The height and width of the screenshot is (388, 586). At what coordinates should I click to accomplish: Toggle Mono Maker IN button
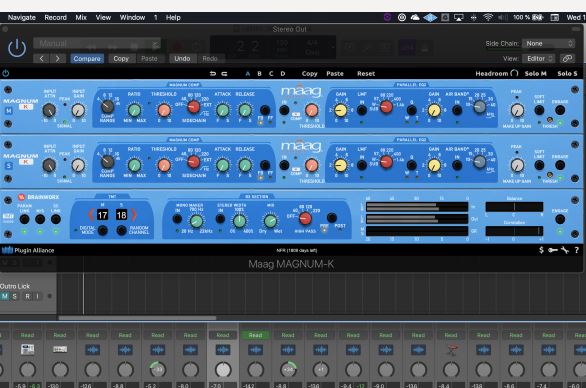177,219
